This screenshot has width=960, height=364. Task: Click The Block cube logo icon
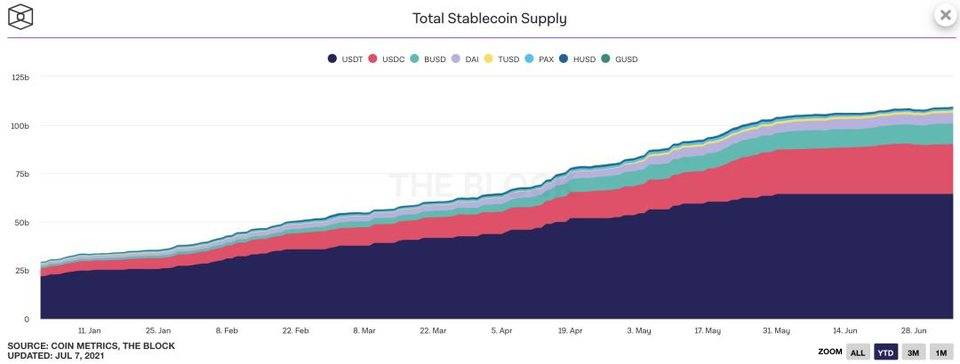coord(20,16)
